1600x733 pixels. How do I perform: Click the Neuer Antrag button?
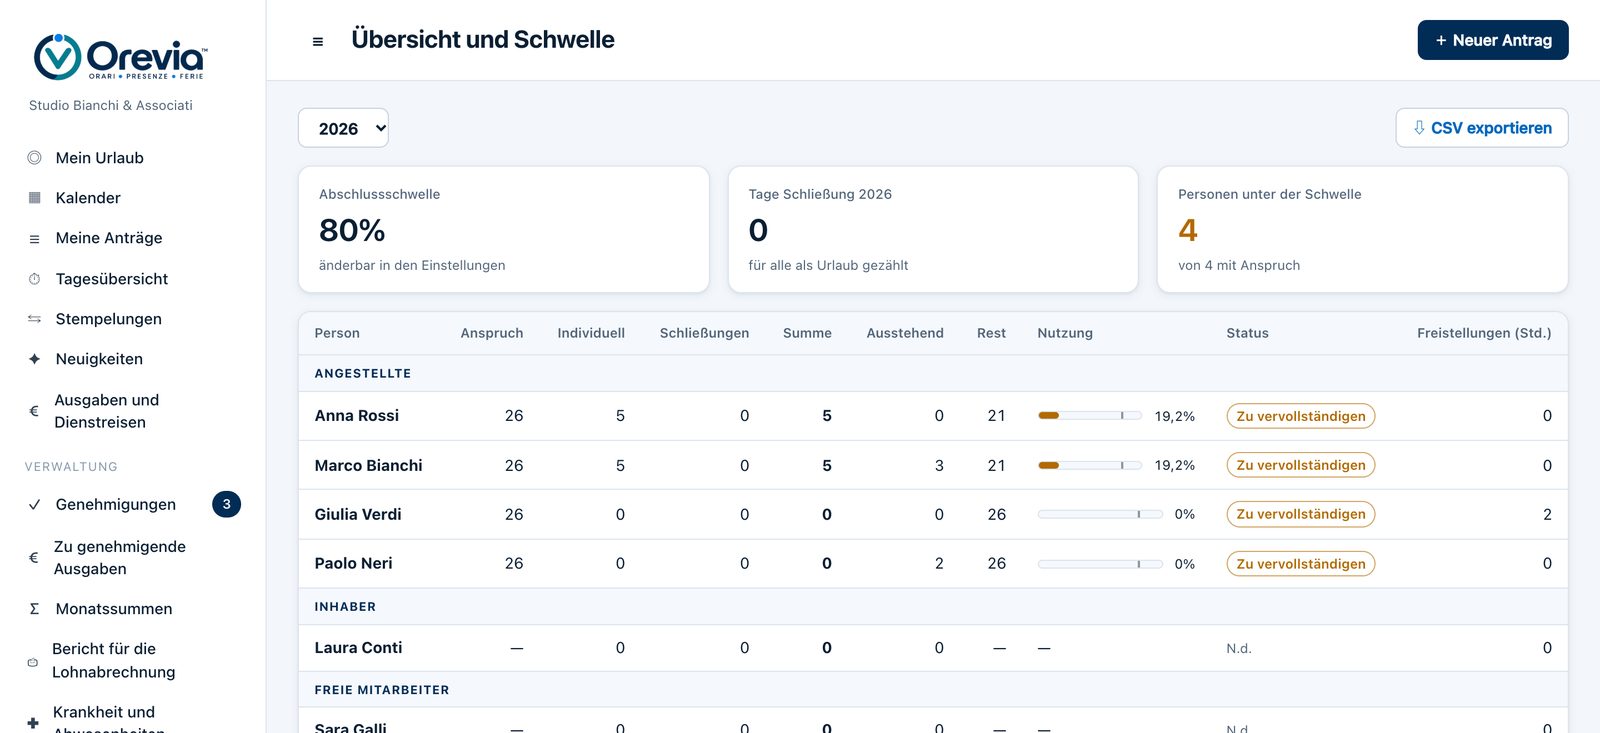1493,40
